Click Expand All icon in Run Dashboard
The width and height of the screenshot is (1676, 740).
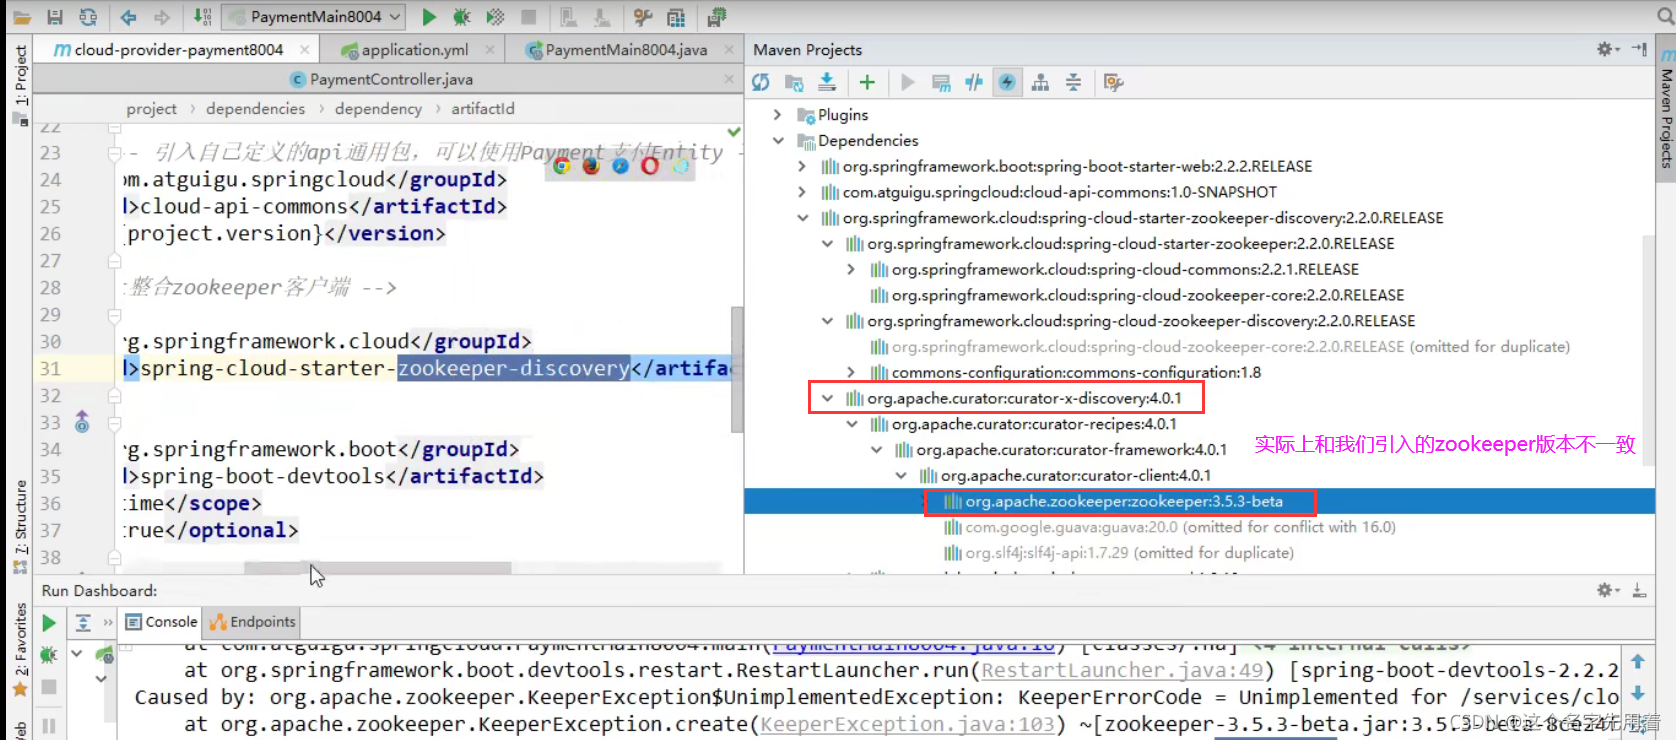[83, 623]
